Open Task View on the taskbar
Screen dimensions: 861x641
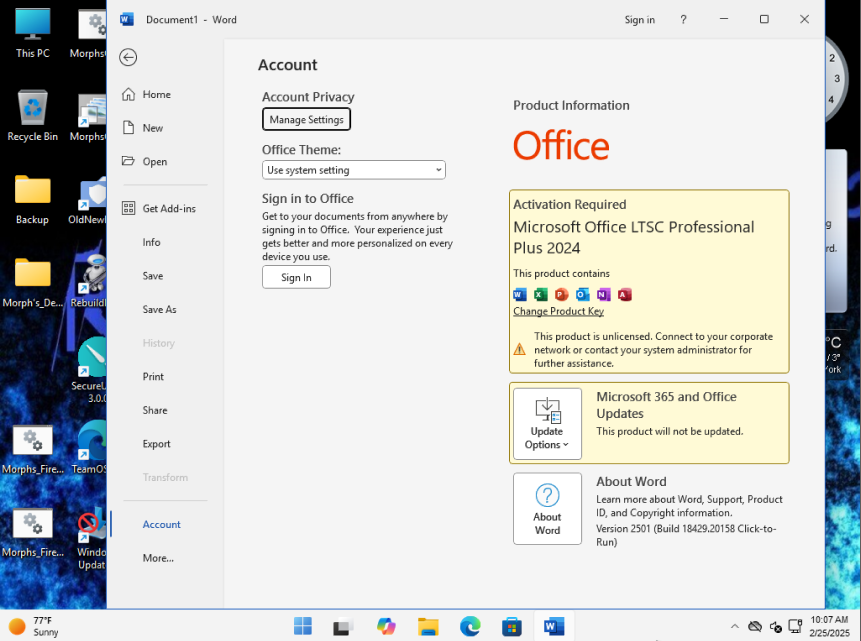point(344,626)
